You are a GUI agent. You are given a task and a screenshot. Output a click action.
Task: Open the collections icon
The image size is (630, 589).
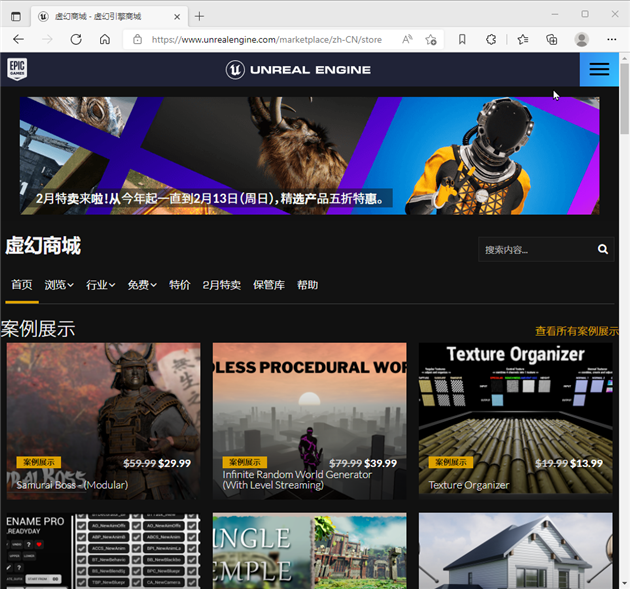click(x=552, y=39)
